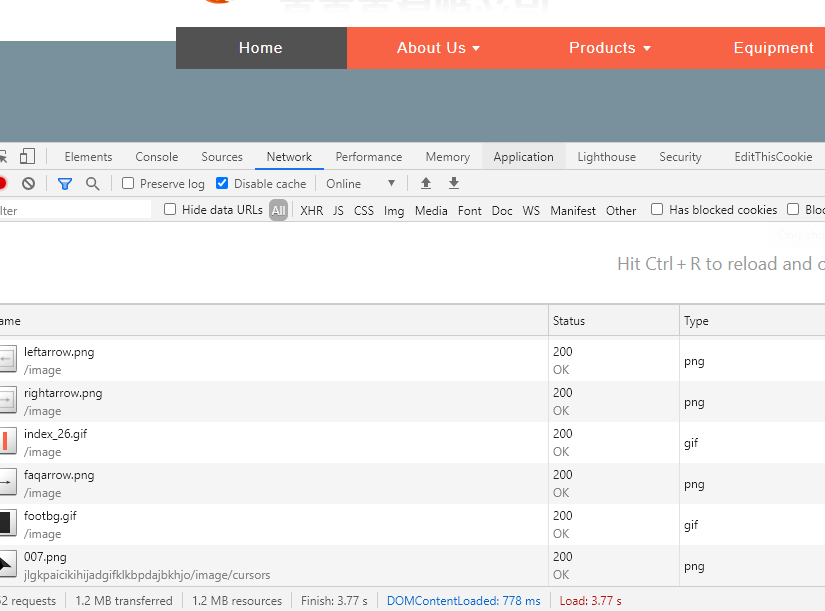The width and height of the screenshot is (825, 611).
Task: Open network search with magnifier icon
Action: 93,184
